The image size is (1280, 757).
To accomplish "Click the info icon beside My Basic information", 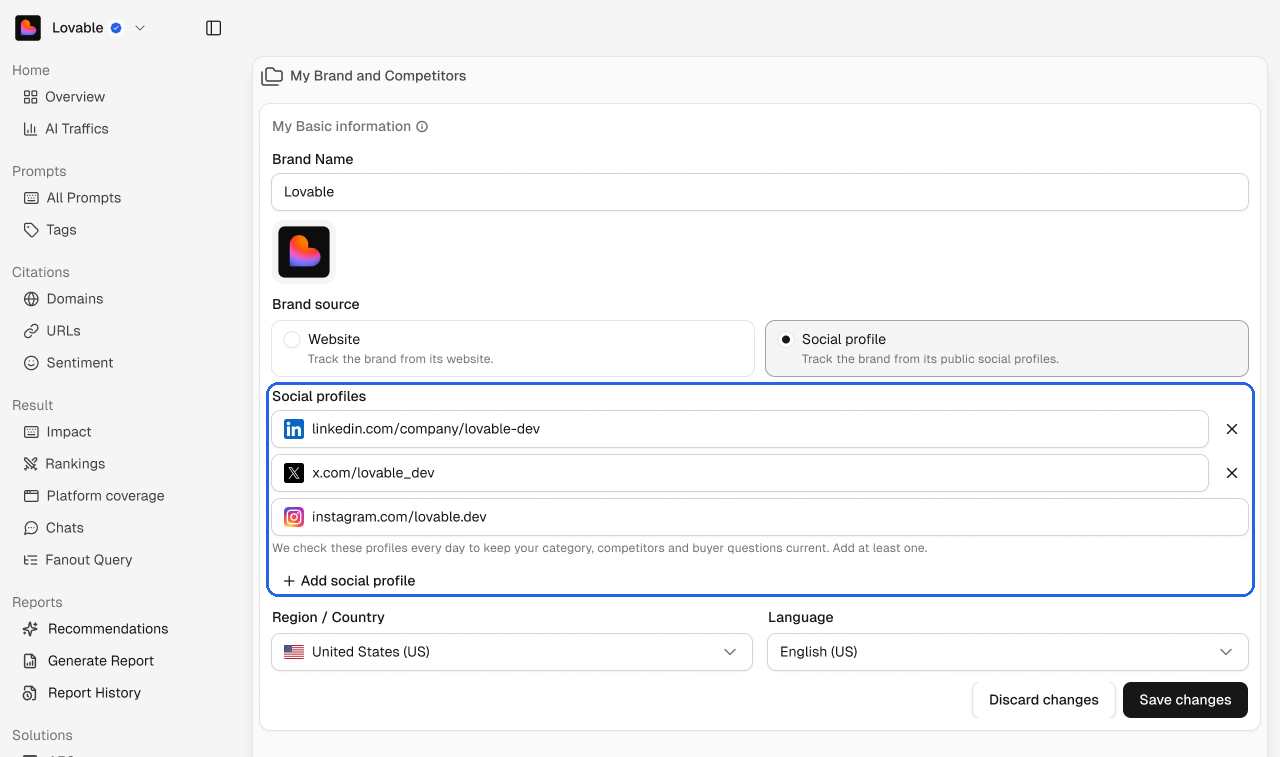I will [422, 127].
